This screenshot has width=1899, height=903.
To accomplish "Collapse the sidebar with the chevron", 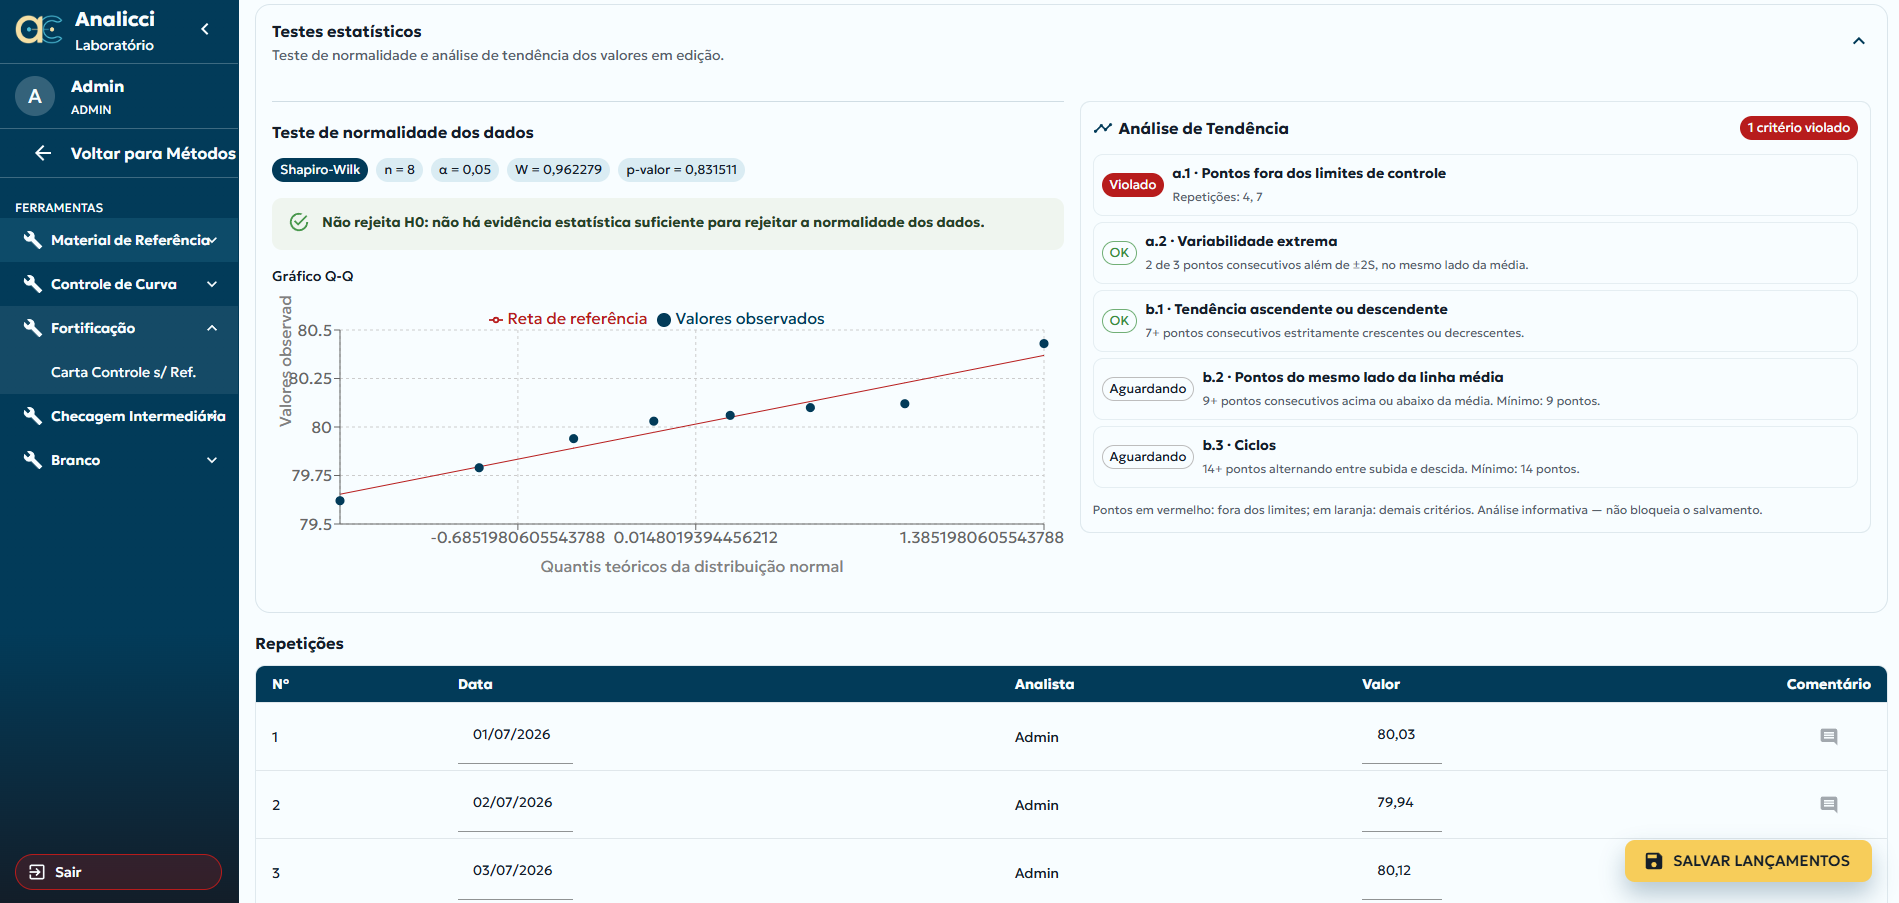I will click(205, 29).
